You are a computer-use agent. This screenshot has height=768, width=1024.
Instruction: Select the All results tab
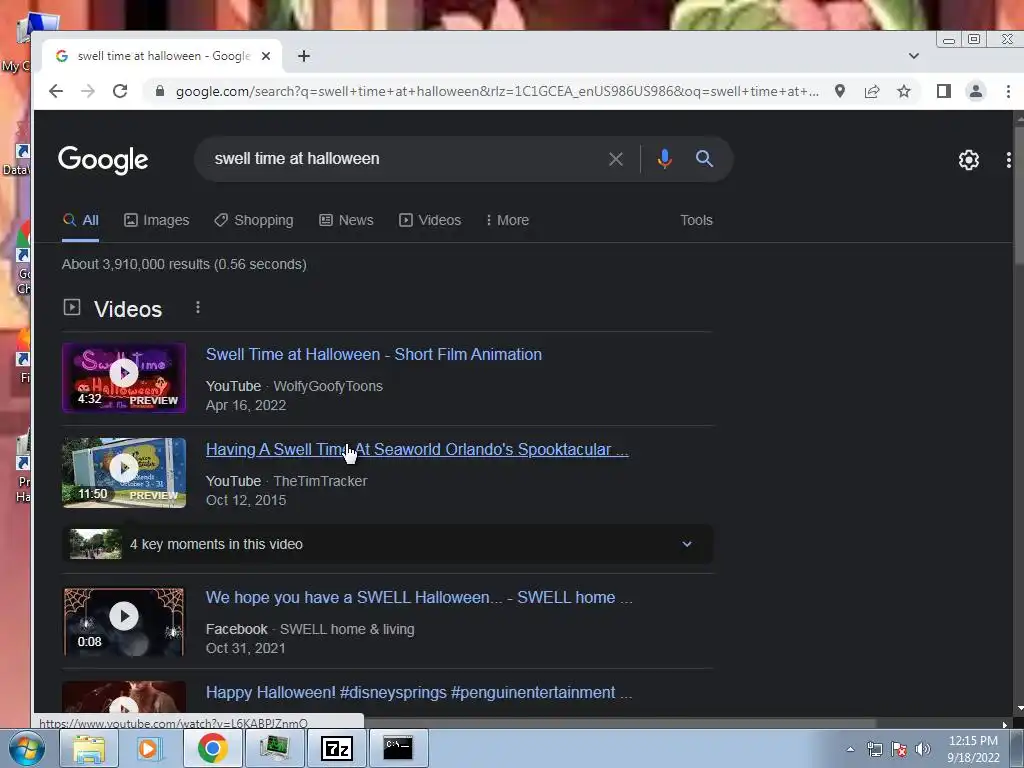tap(80, 220)
